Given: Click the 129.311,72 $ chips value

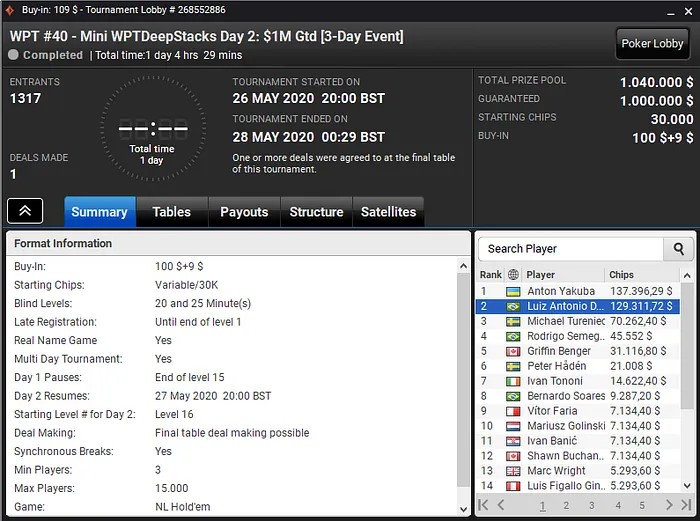Looking at the screenshot, I should [x=641, y=306].
